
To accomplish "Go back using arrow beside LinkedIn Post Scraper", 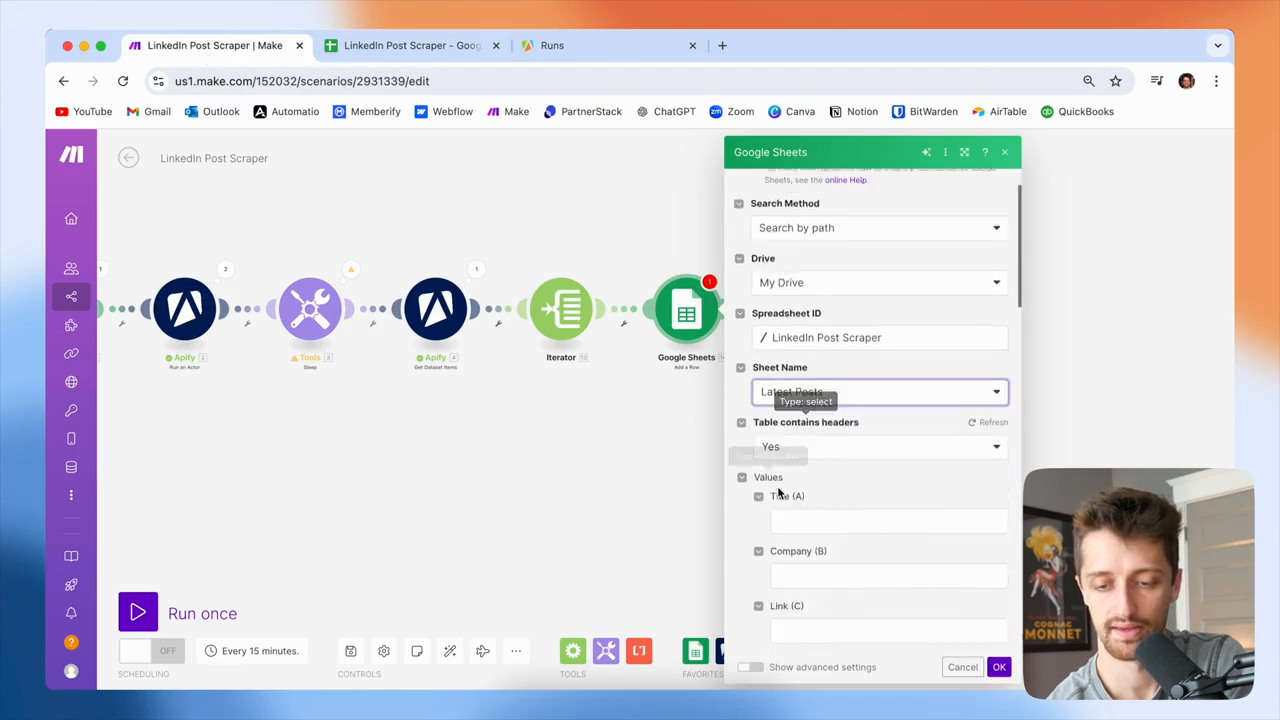I will click(128, 158).
